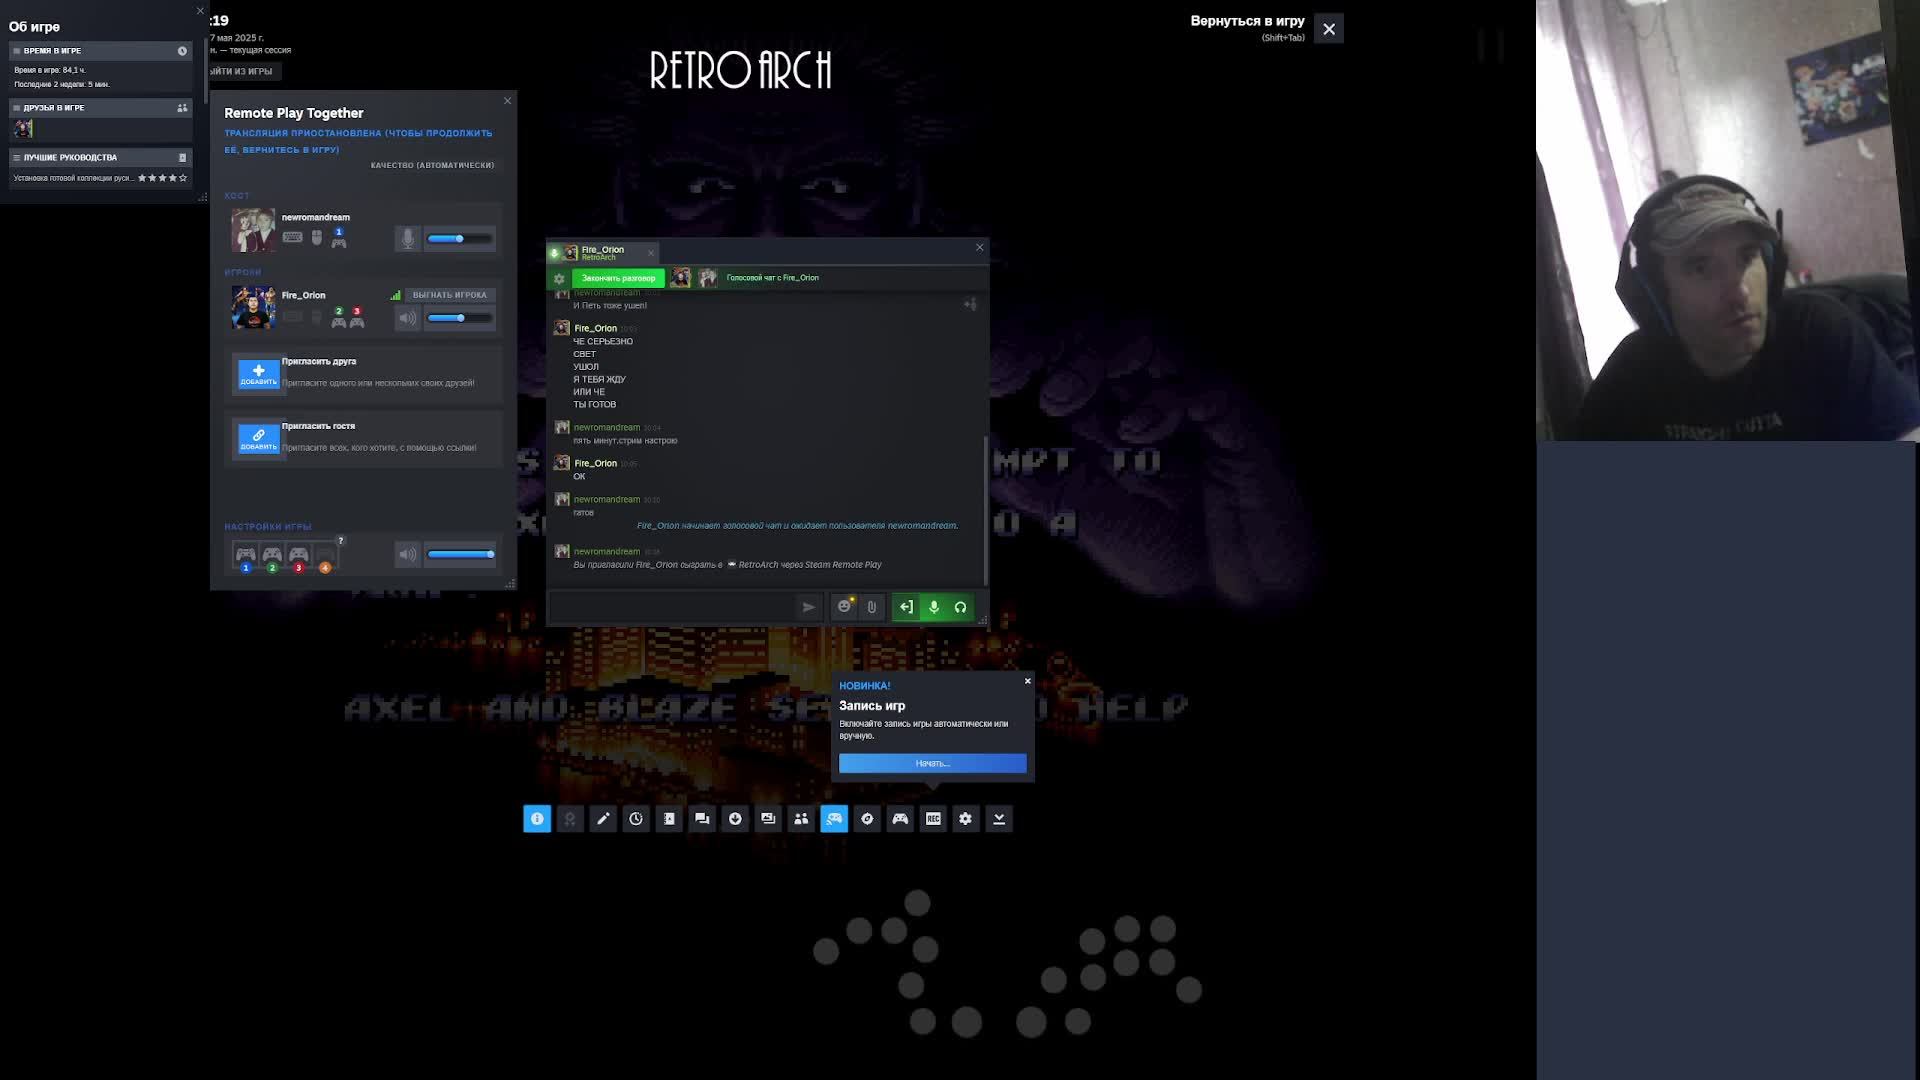The height and width of the screenshot is (1080, 1920).
Task: Mute Fire_Orion's speaker volume icon
Action: pos(407,318)
